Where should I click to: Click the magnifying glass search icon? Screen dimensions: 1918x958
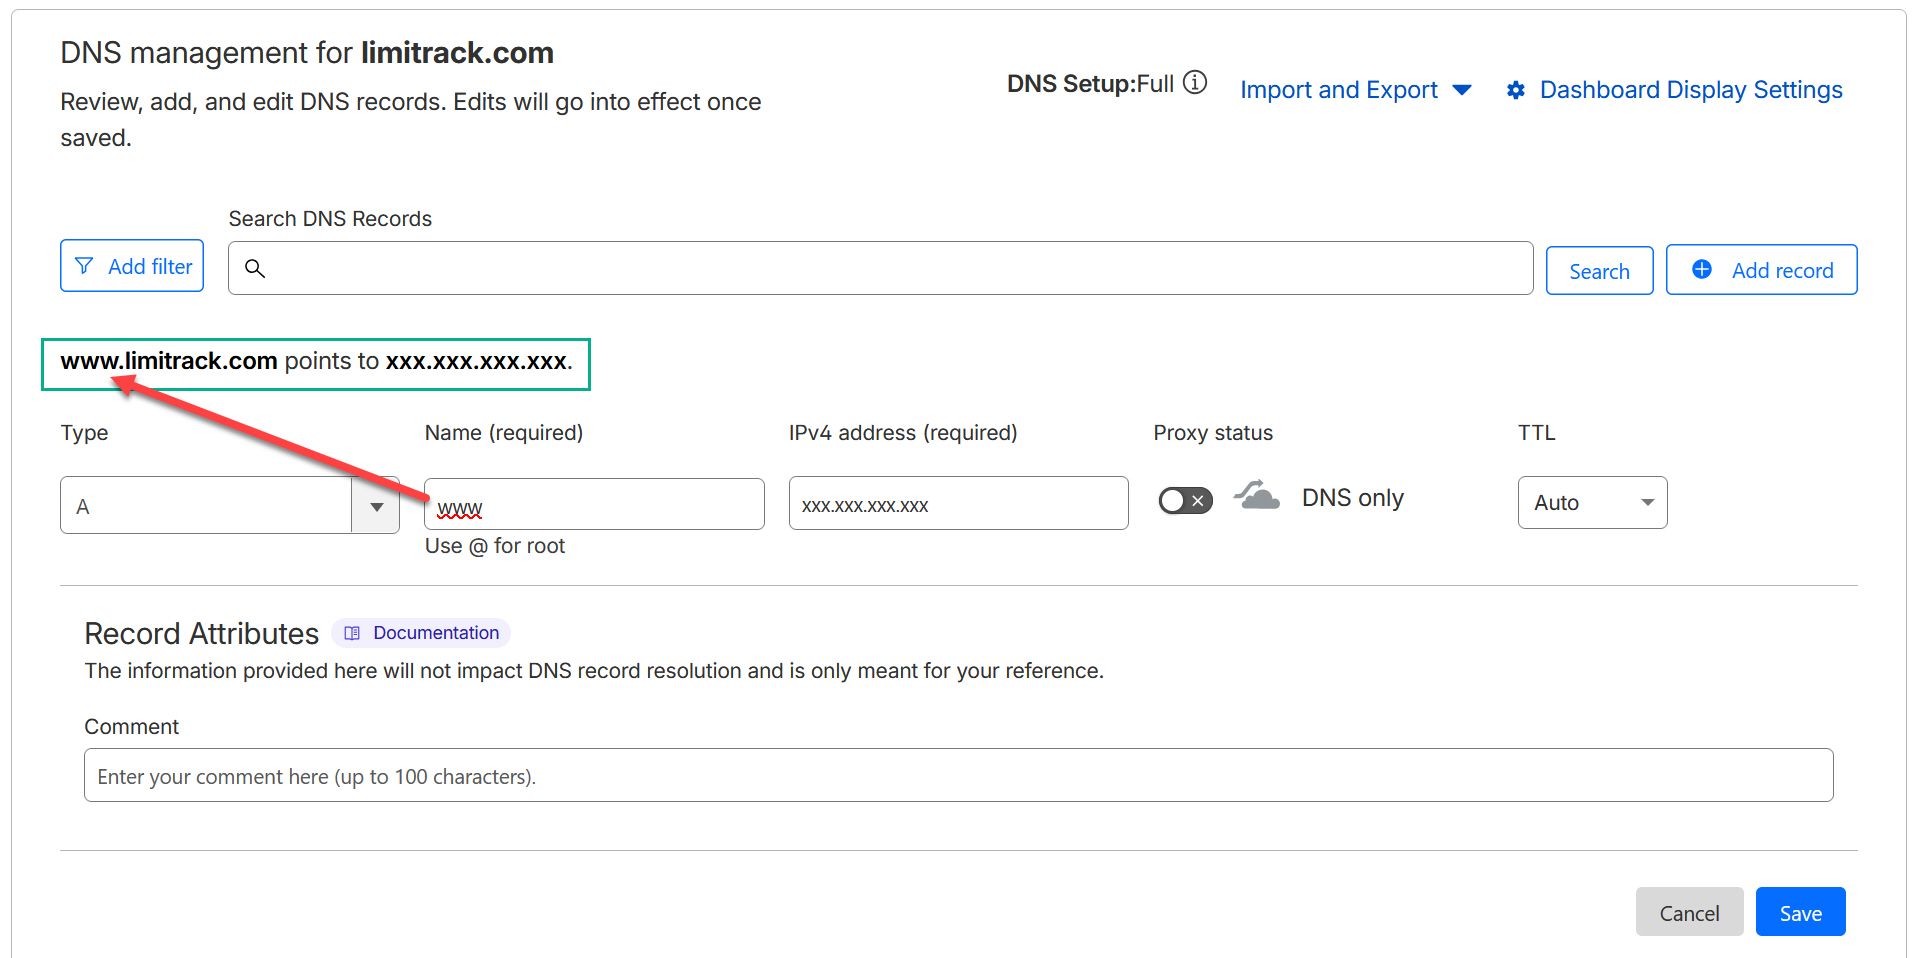pos(255,269)
